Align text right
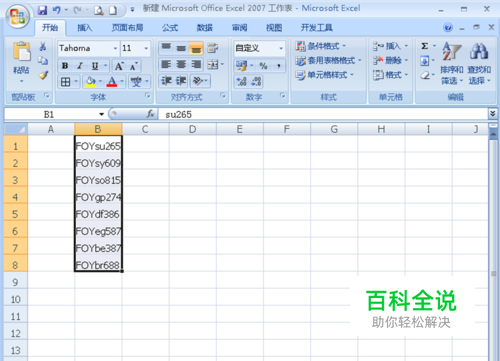 click(x=196, y=64)
